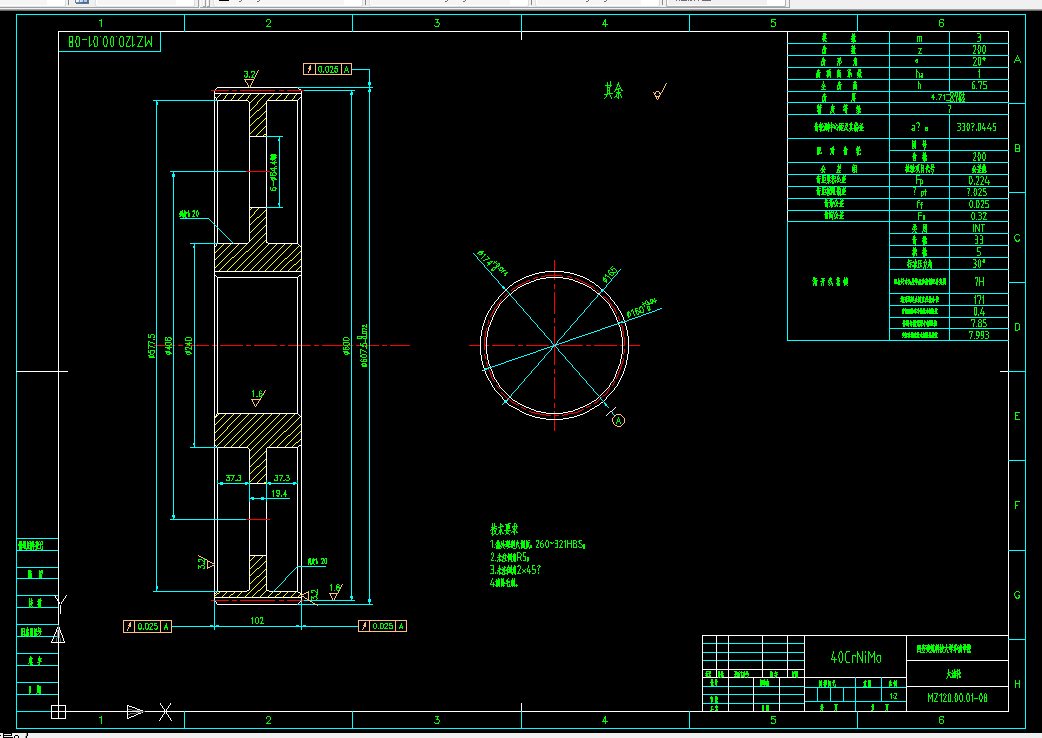Click the UCS origin square icon
Screen dimensions: 1042x738
point(58,711)
